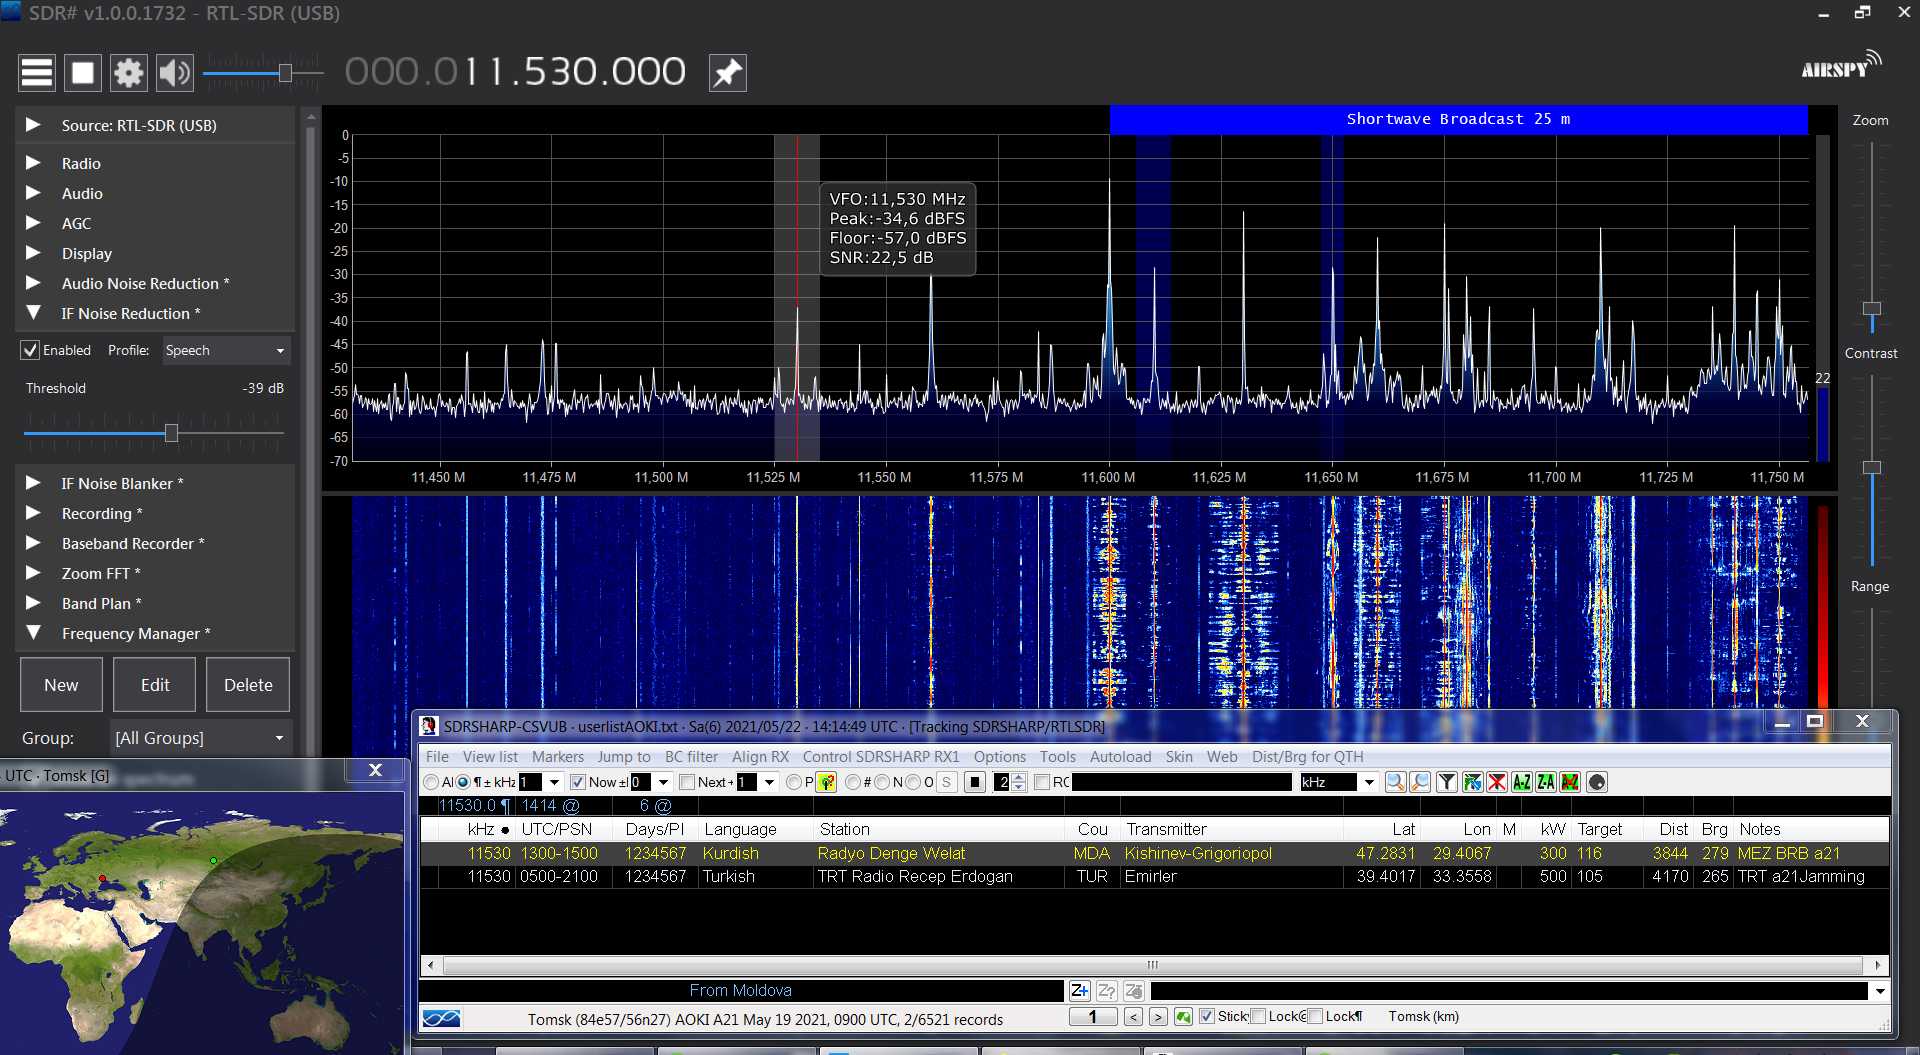Open the Markers menu
The width and height of the screenshot is (1920, 1055).
click(557, 756)
